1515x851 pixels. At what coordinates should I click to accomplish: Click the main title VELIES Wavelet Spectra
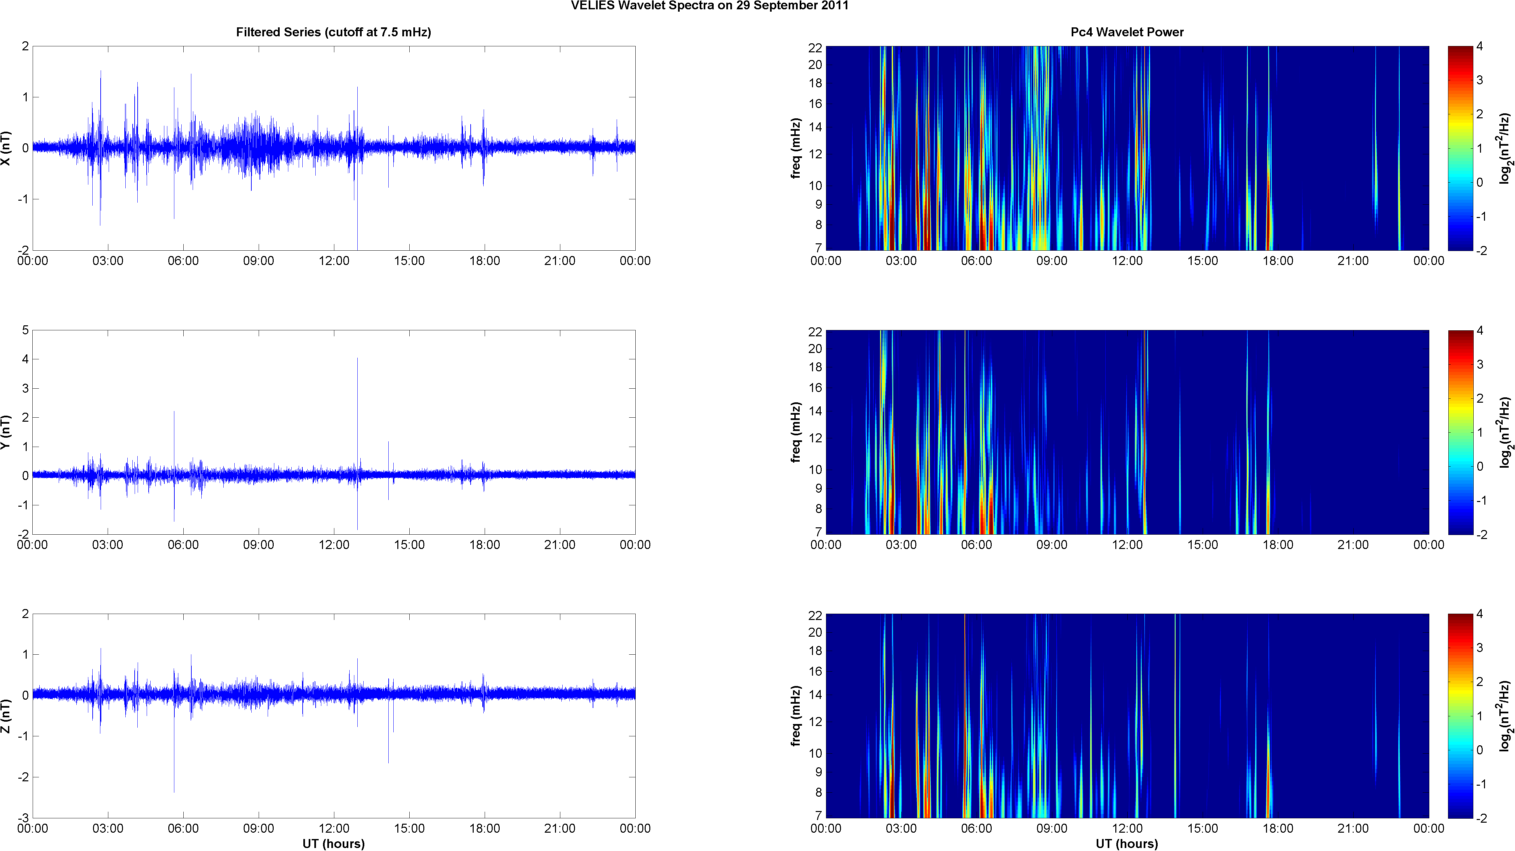pos(709,6)
